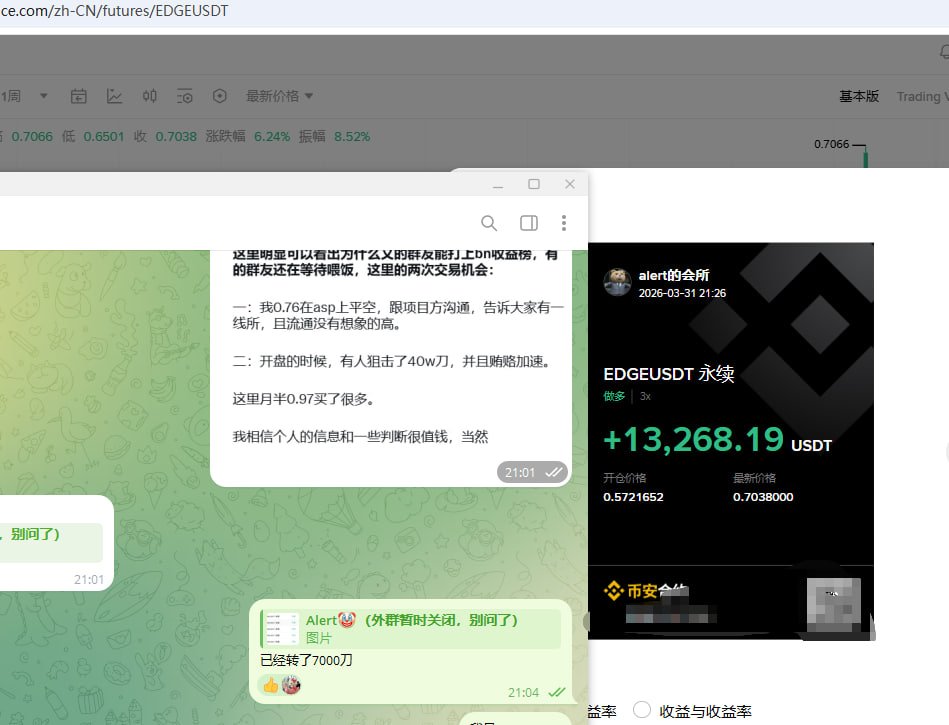Maximize the Telegram window
Image resolution: width=949 pixels, height=725 pixels.
pyautogui.click(x=534, y=184)
